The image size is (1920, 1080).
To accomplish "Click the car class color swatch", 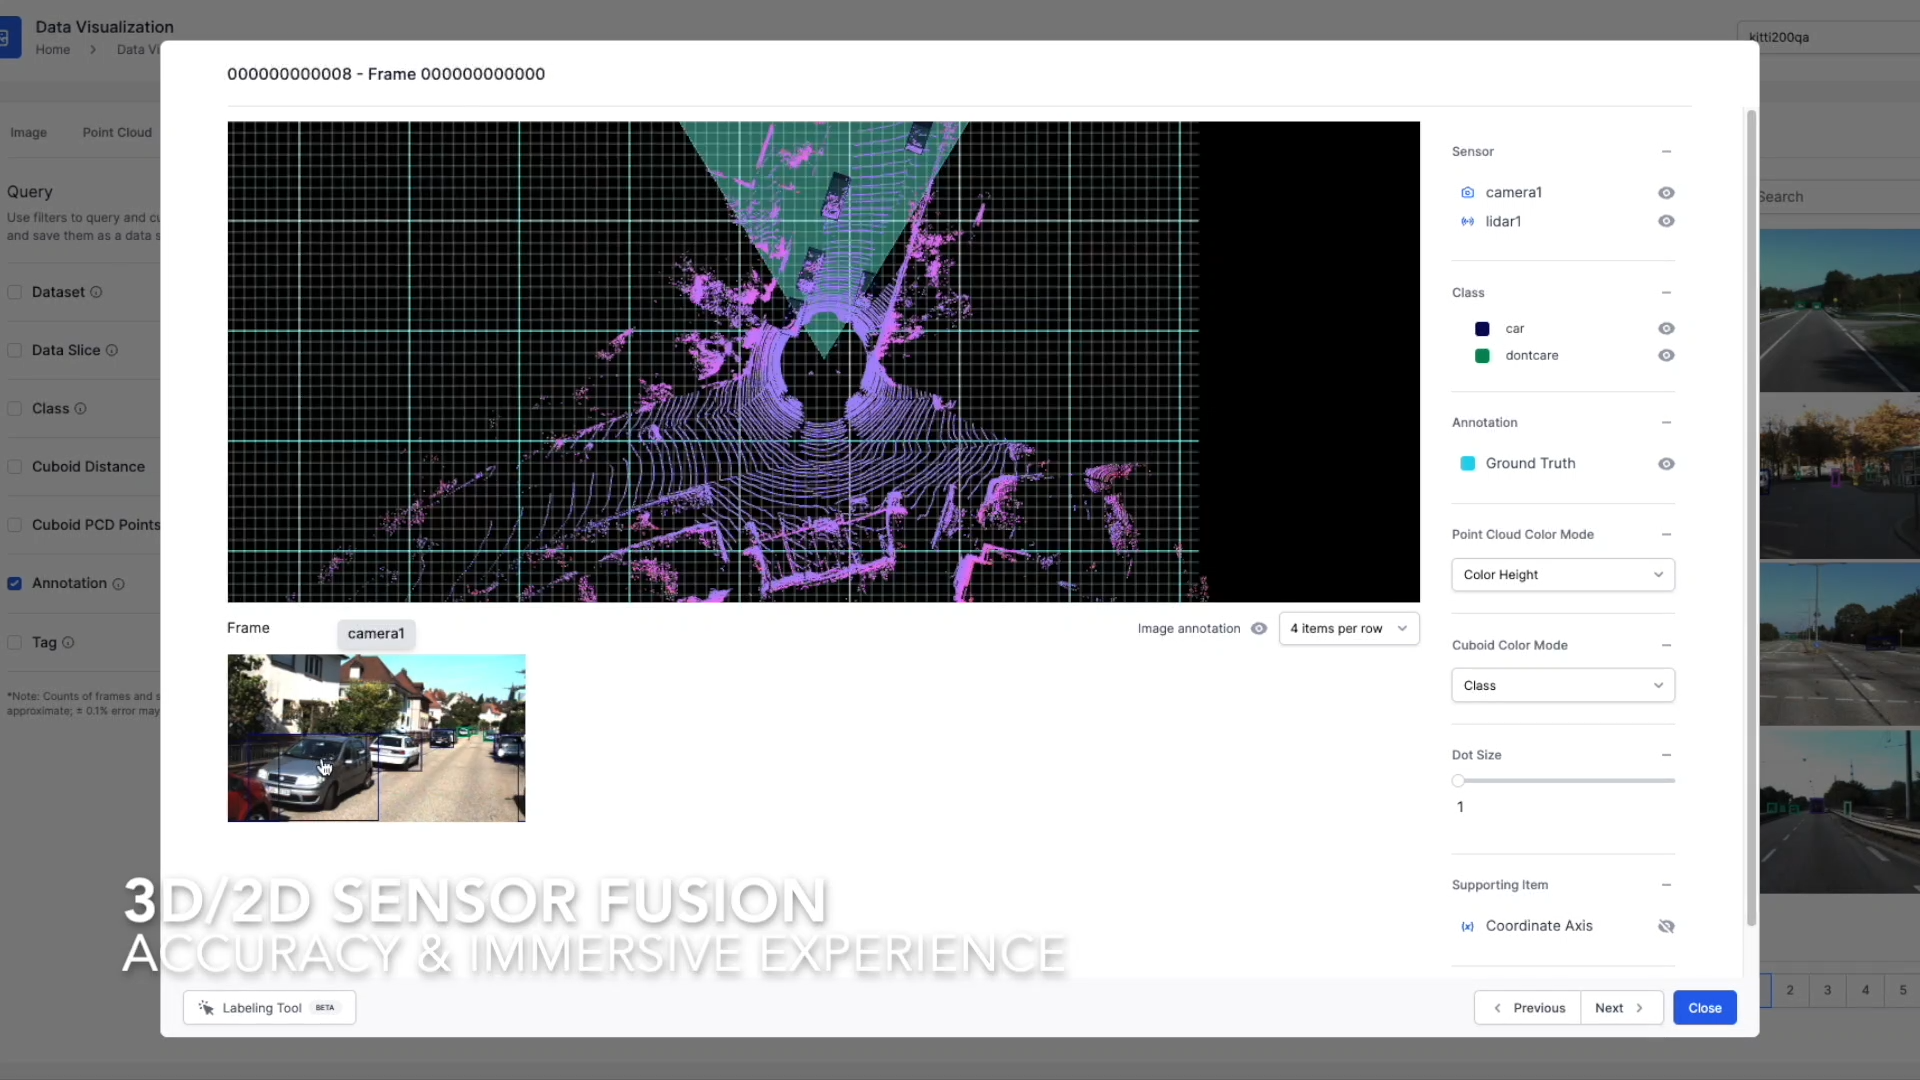I will tap(1482, 327).
